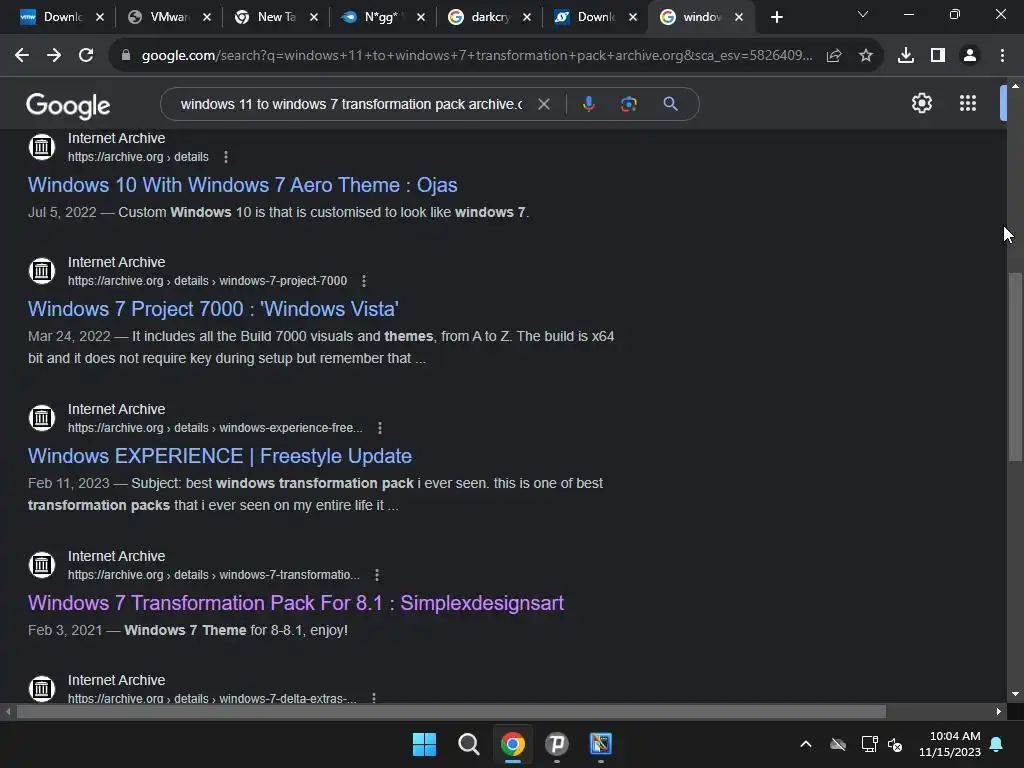This screenshot has height=768, width=1024.
Task: Open Snipping Tool on taskbar
Action: pos(601,744)
